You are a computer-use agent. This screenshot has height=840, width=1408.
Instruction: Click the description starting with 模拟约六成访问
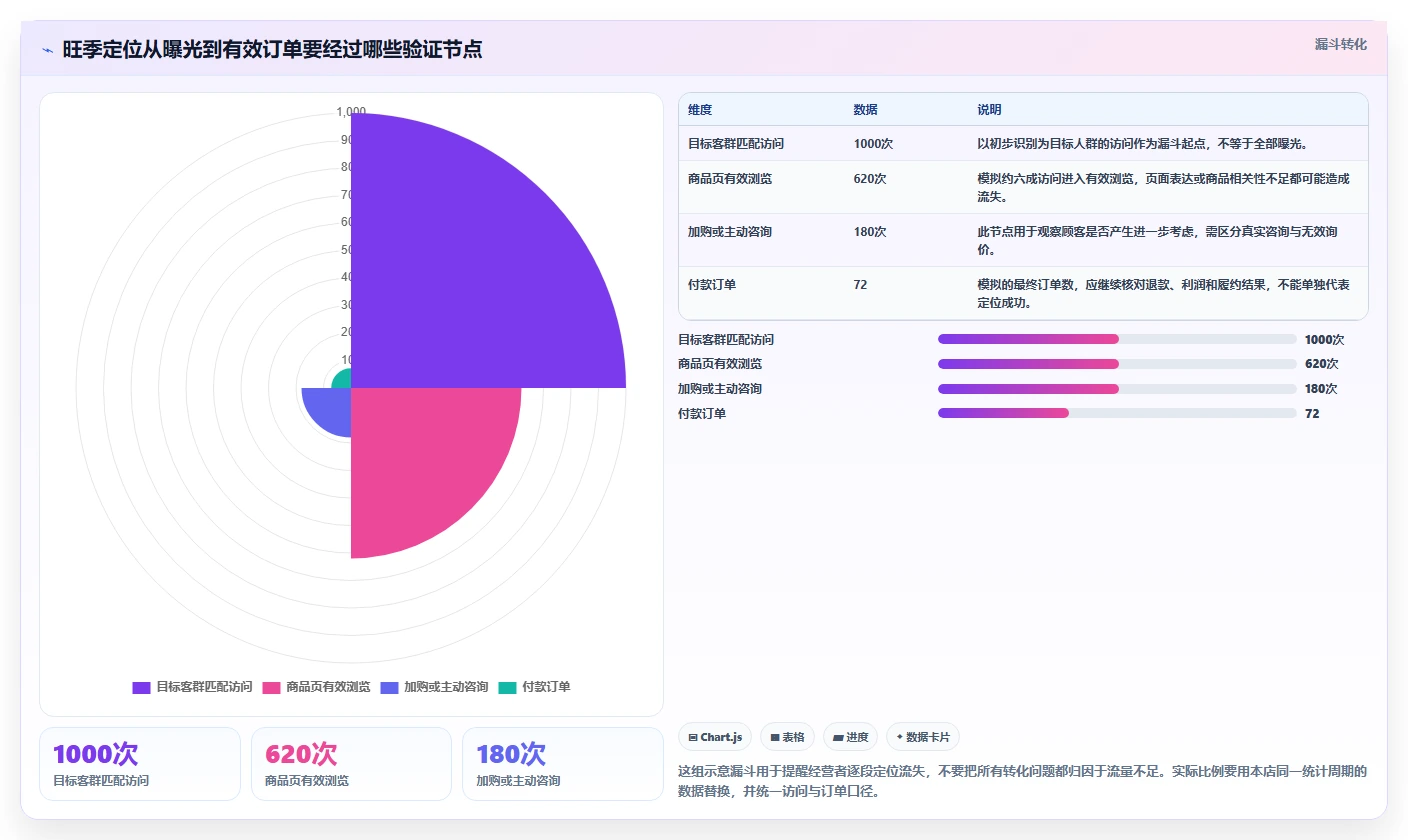[1163, 188]
